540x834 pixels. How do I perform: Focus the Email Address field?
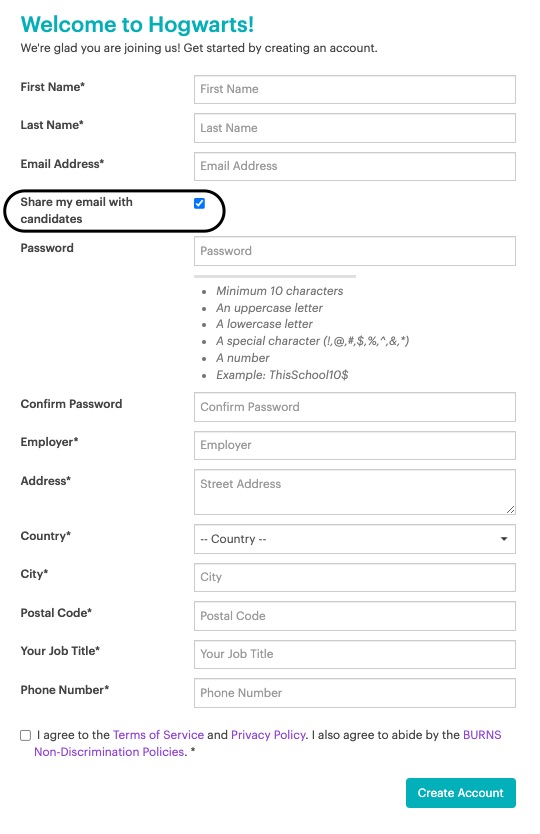tap(354, 166)
